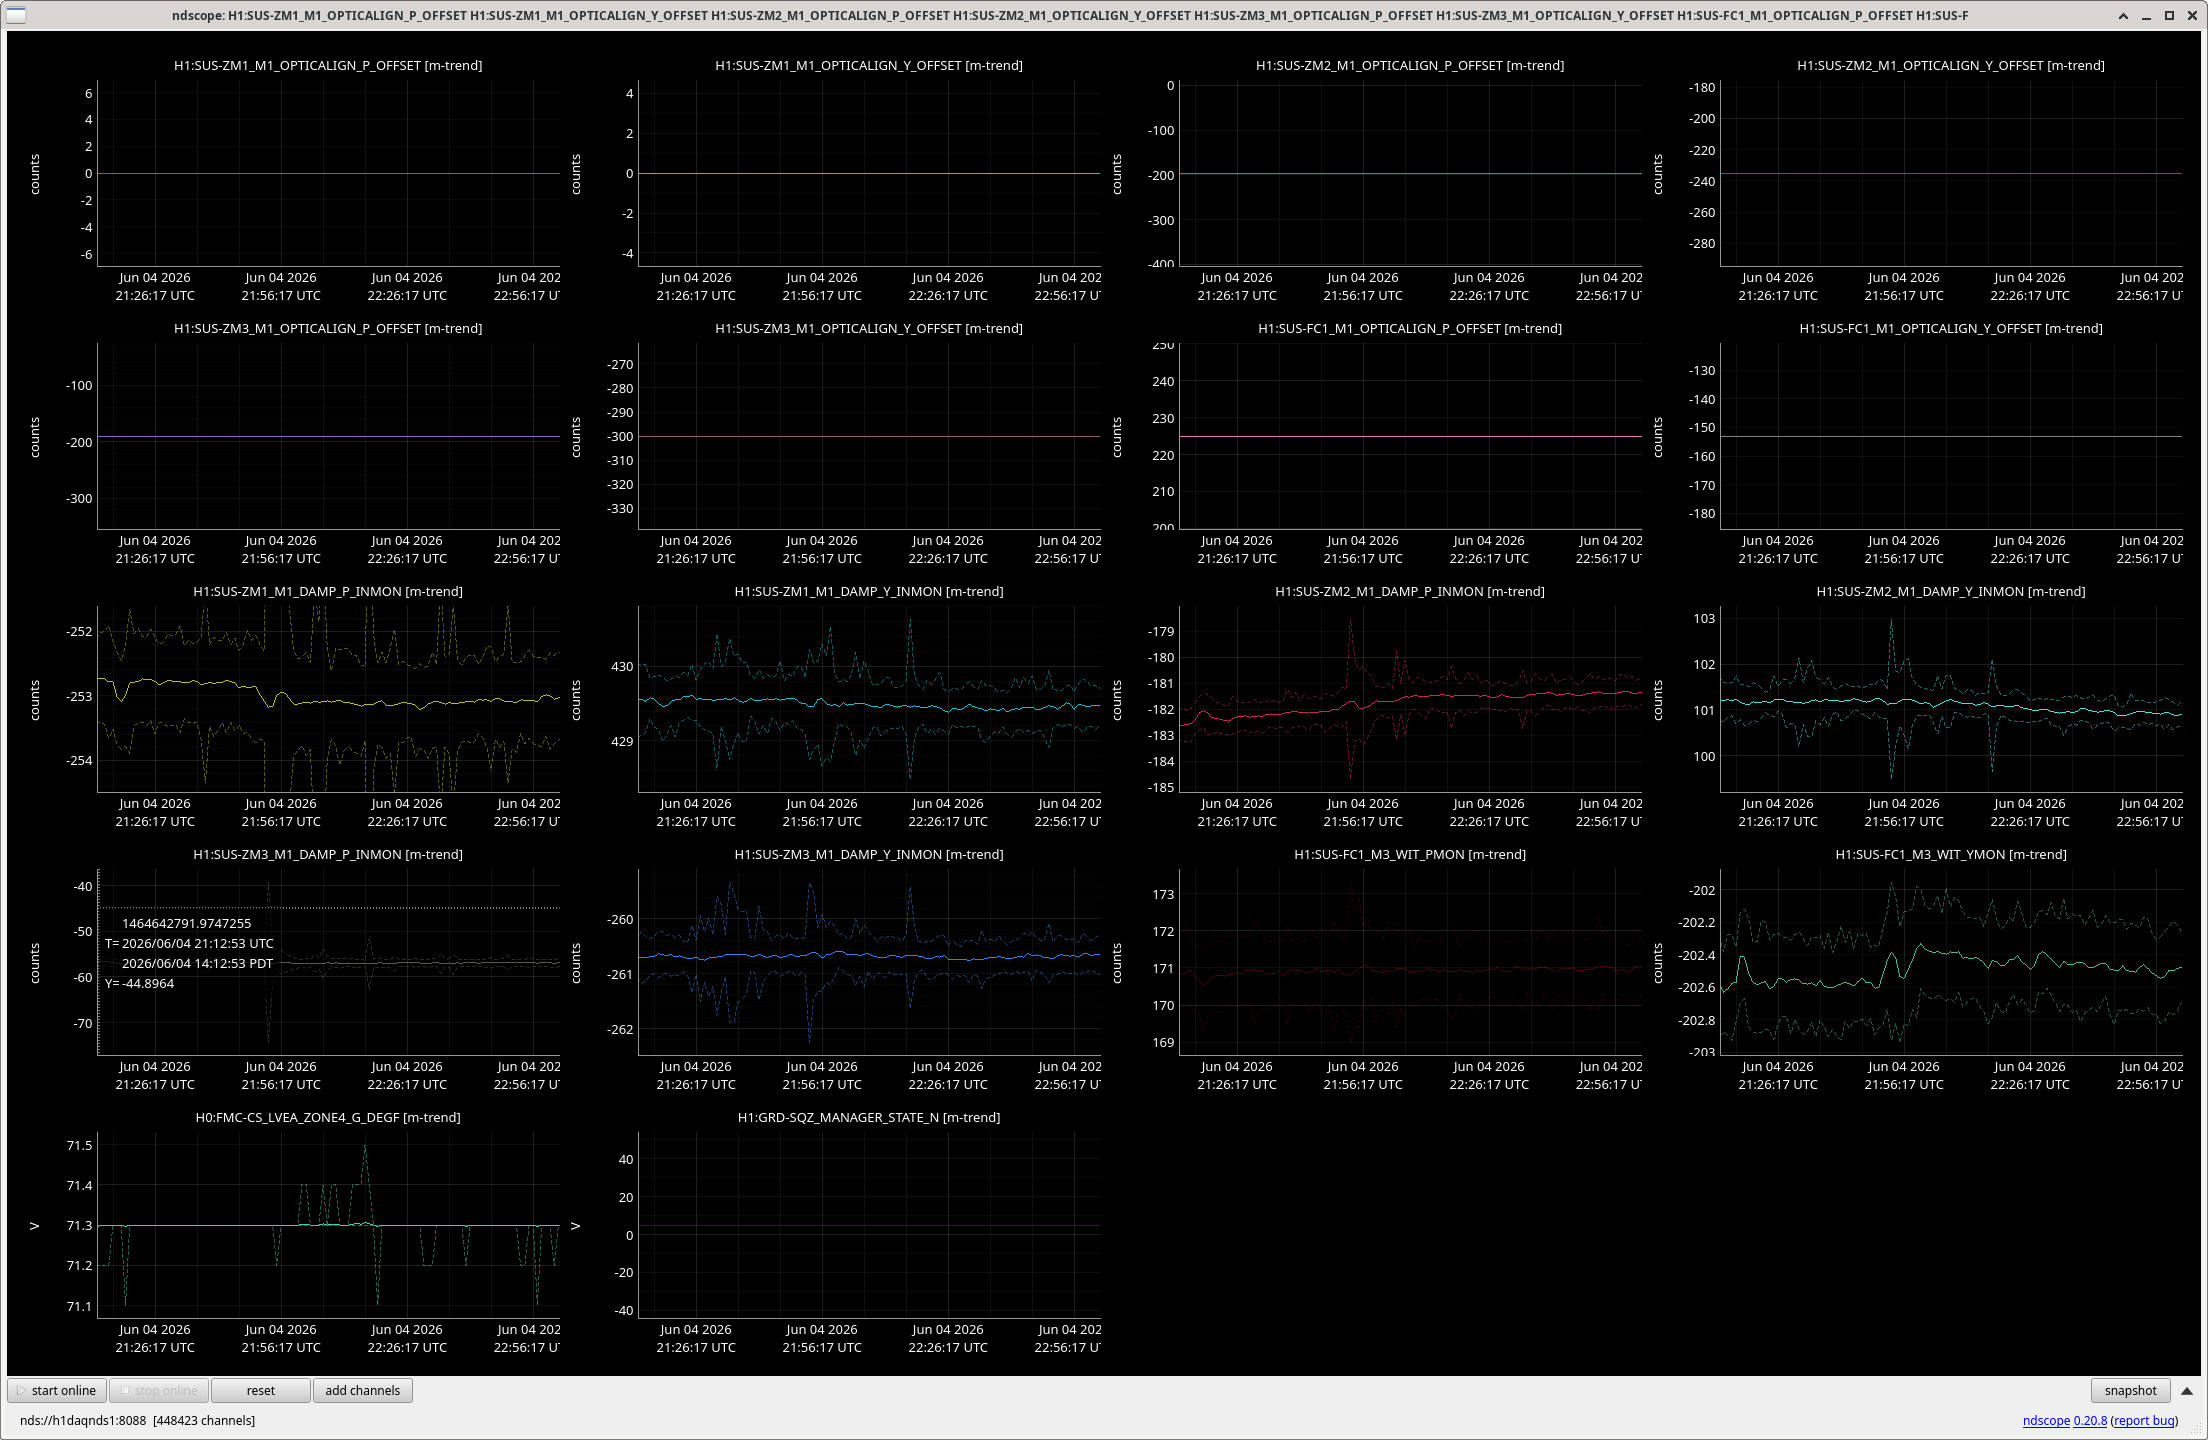Click the stop online button

[160, 1390]
